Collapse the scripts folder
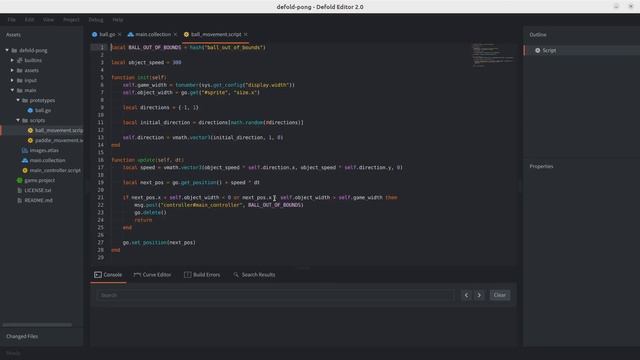This screenshot has height=360, width=640. (18, 120)
